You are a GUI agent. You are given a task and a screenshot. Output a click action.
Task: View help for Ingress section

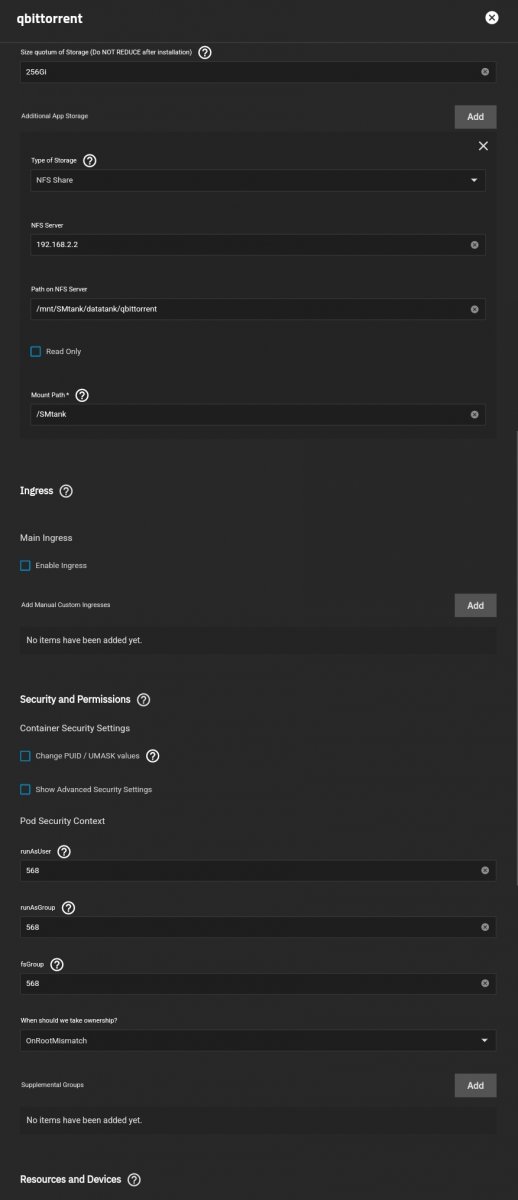click(x=66, y=491)
